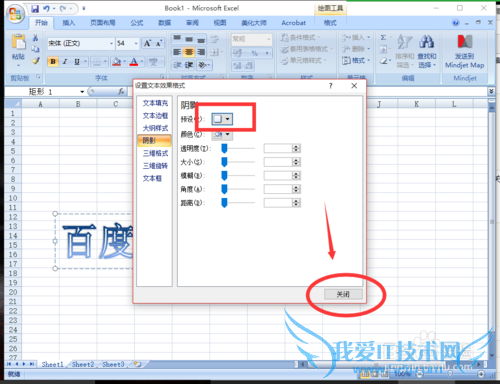The image size is (500, 384).
Task: Move the transparency slider
Action: click(224, 148)
